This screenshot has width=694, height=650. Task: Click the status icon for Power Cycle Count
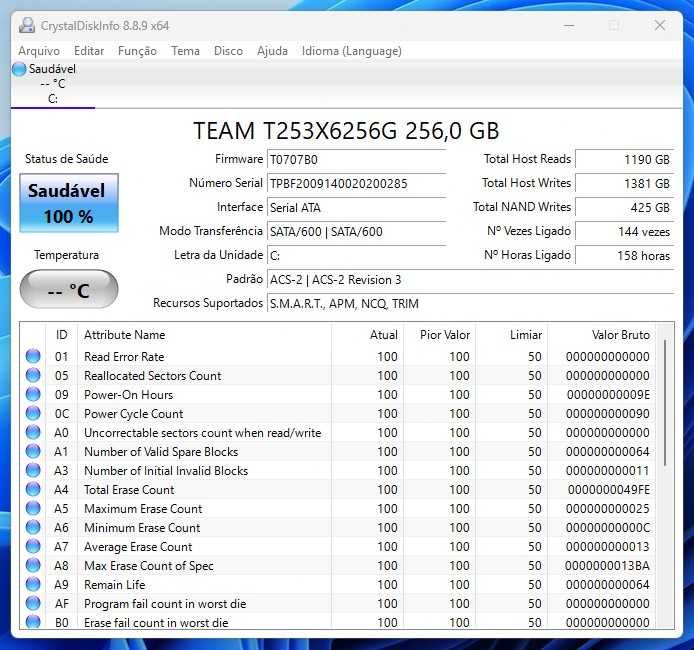[x=33, y=413]
